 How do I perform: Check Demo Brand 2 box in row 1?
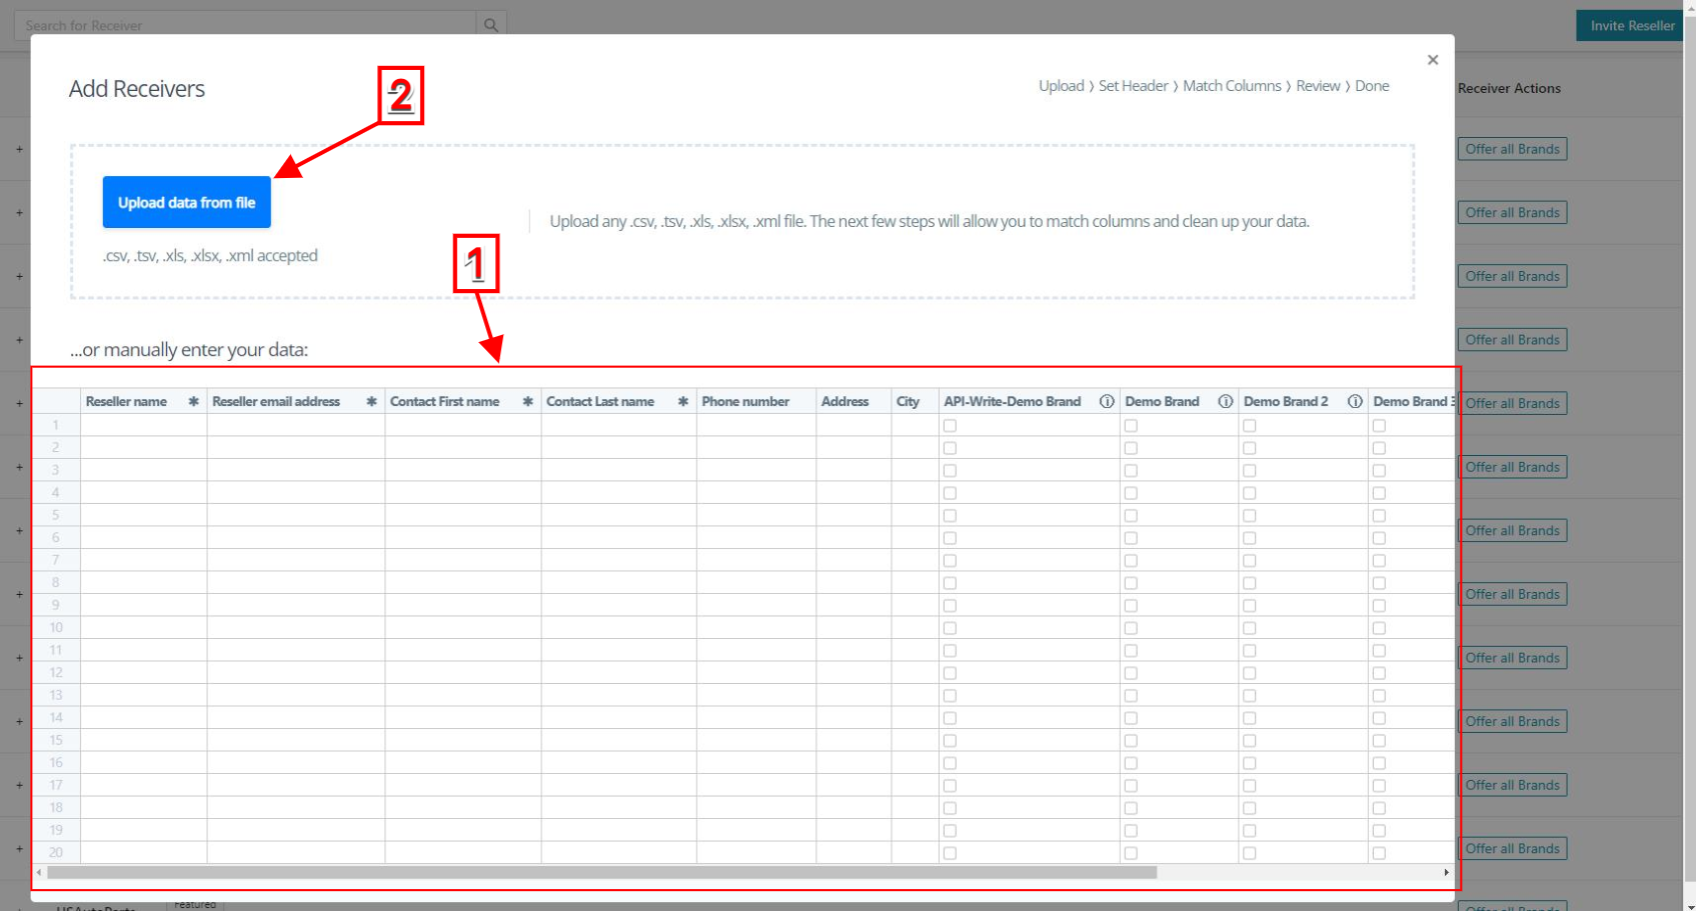pos(1250,426)
